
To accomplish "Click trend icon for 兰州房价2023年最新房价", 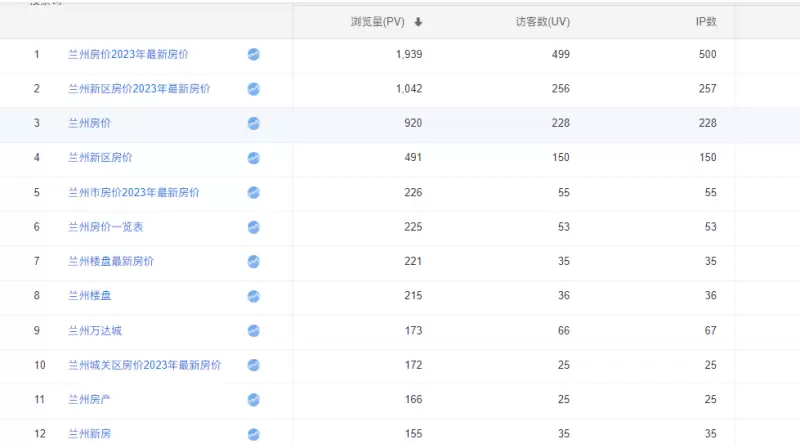I will [254, 54].
